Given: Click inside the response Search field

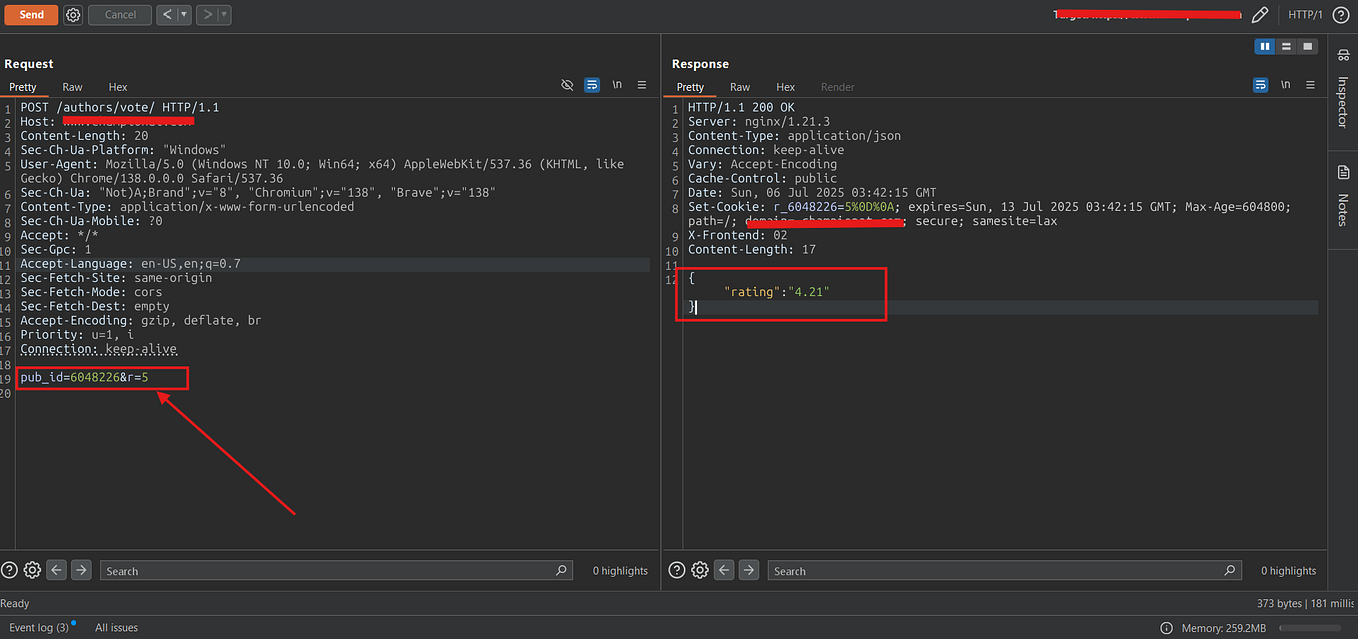Looking at the screenshot, I should (1000, 570).
